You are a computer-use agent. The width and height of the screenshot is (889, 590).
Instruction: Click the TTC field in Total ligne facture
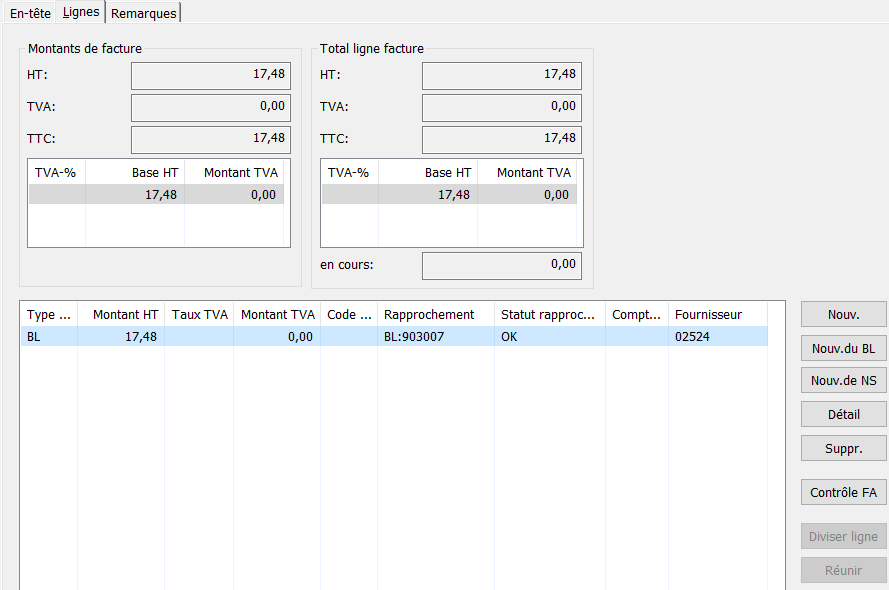502,139
